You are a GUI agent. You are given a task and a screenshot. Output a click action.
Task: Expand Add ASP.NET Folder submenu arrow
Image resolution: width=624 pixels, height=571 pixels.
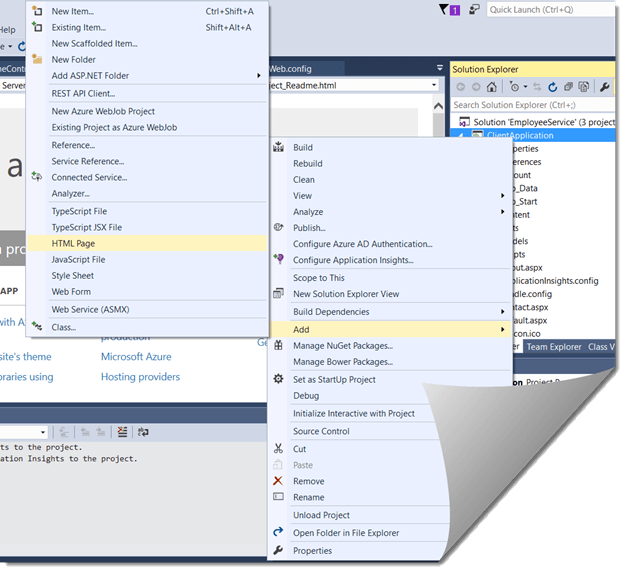[259, 75]
